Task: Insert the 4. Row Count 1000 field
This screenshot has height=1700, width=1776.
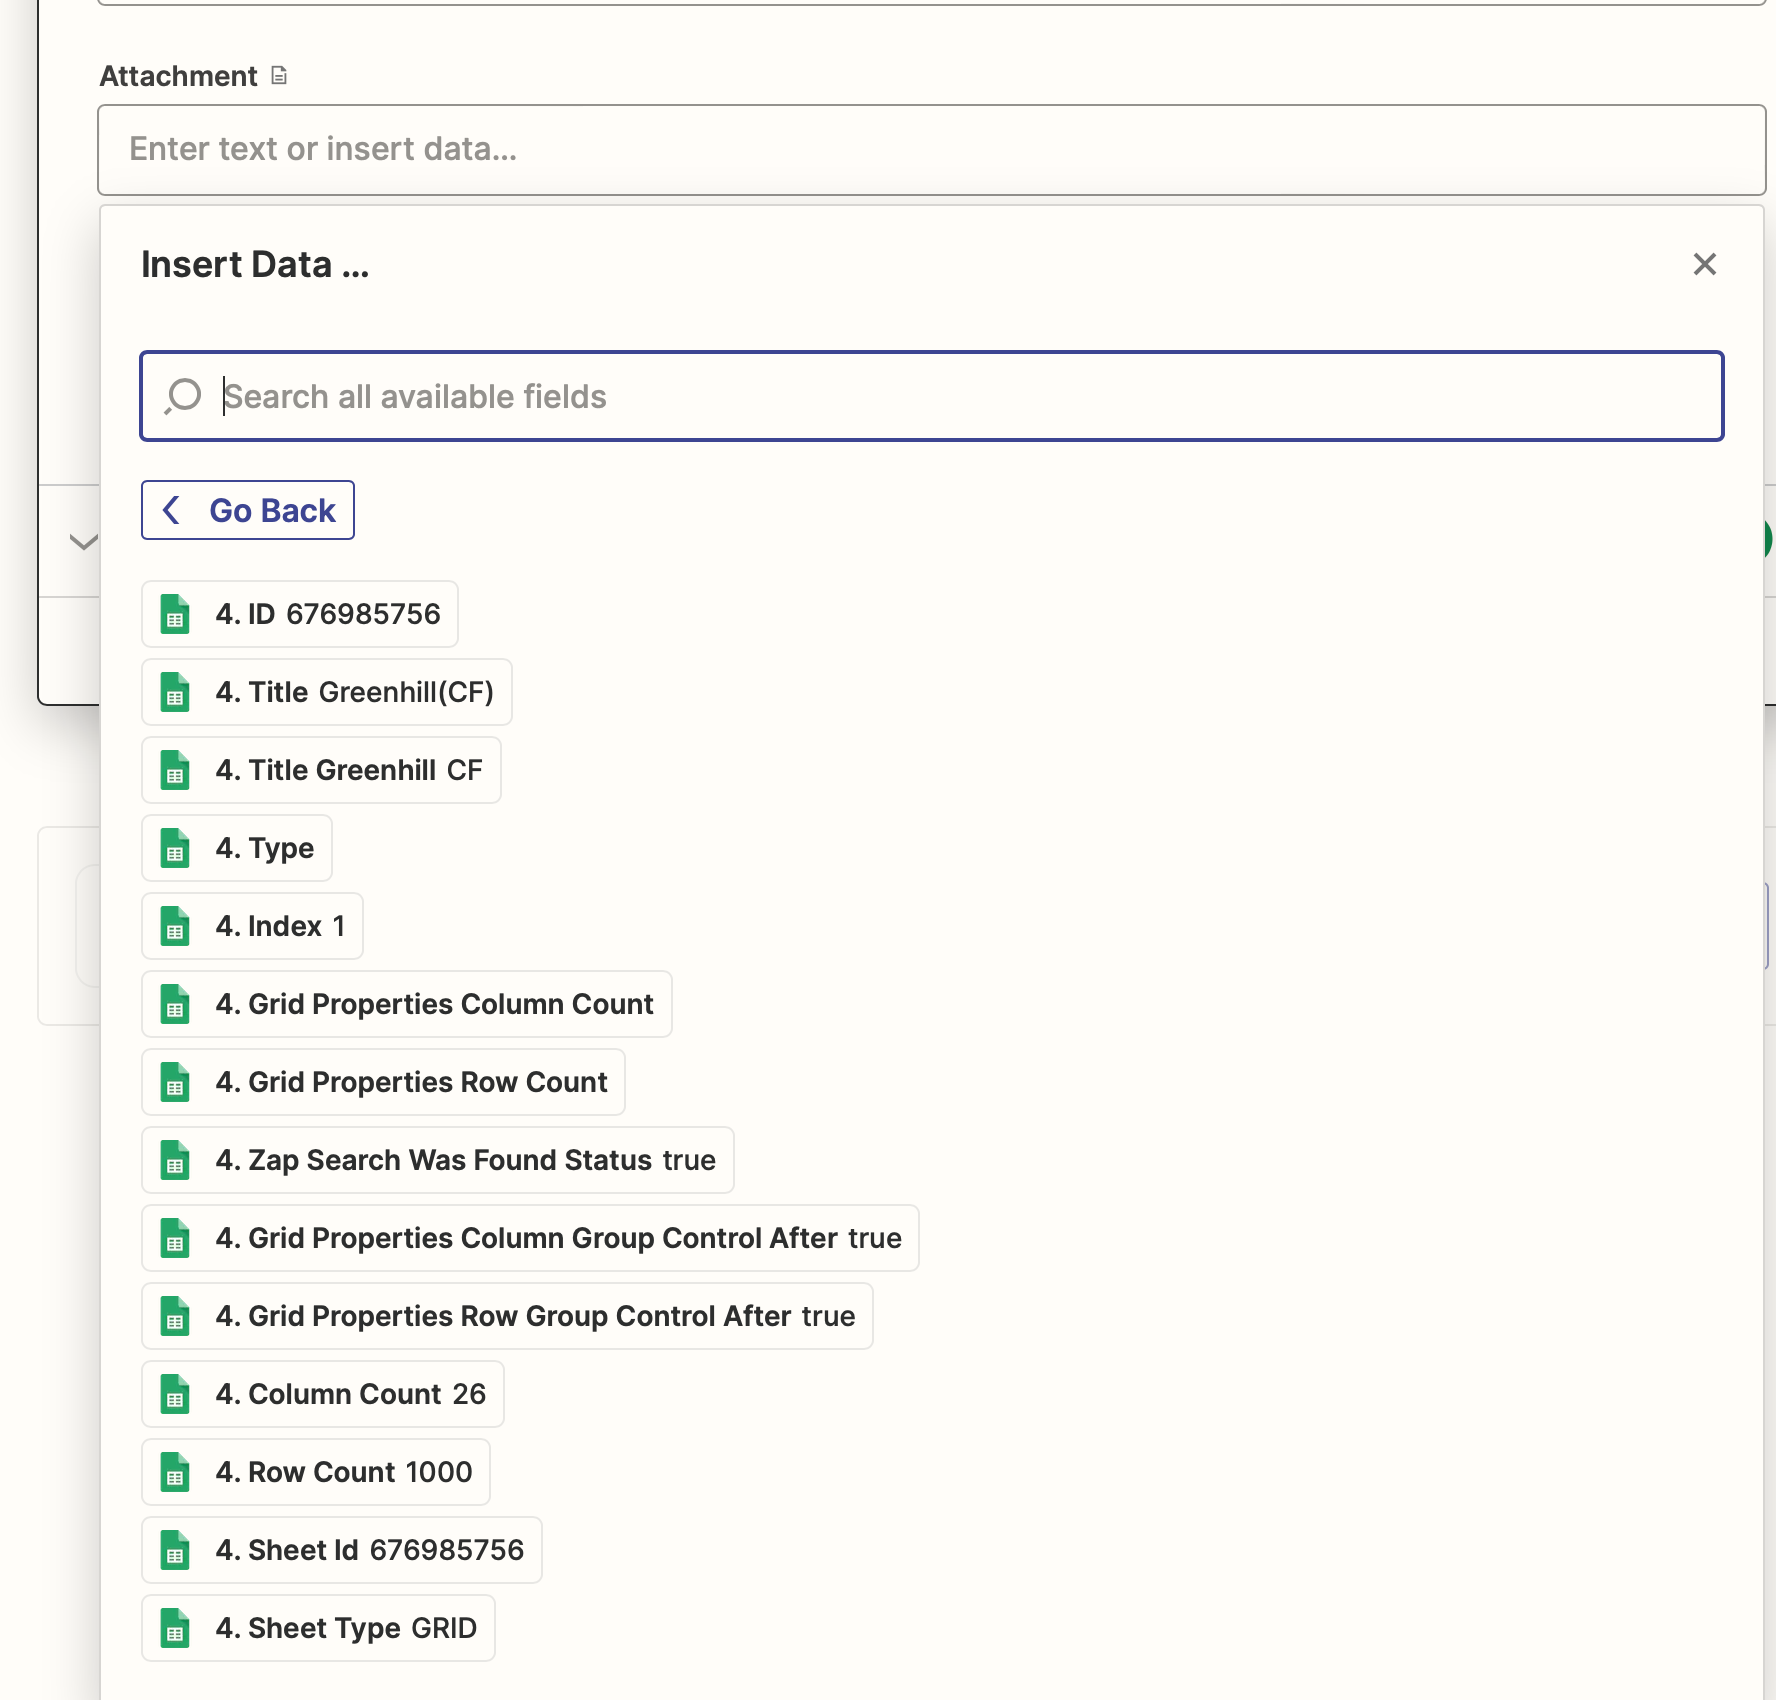Action: tap(316, 1472)
